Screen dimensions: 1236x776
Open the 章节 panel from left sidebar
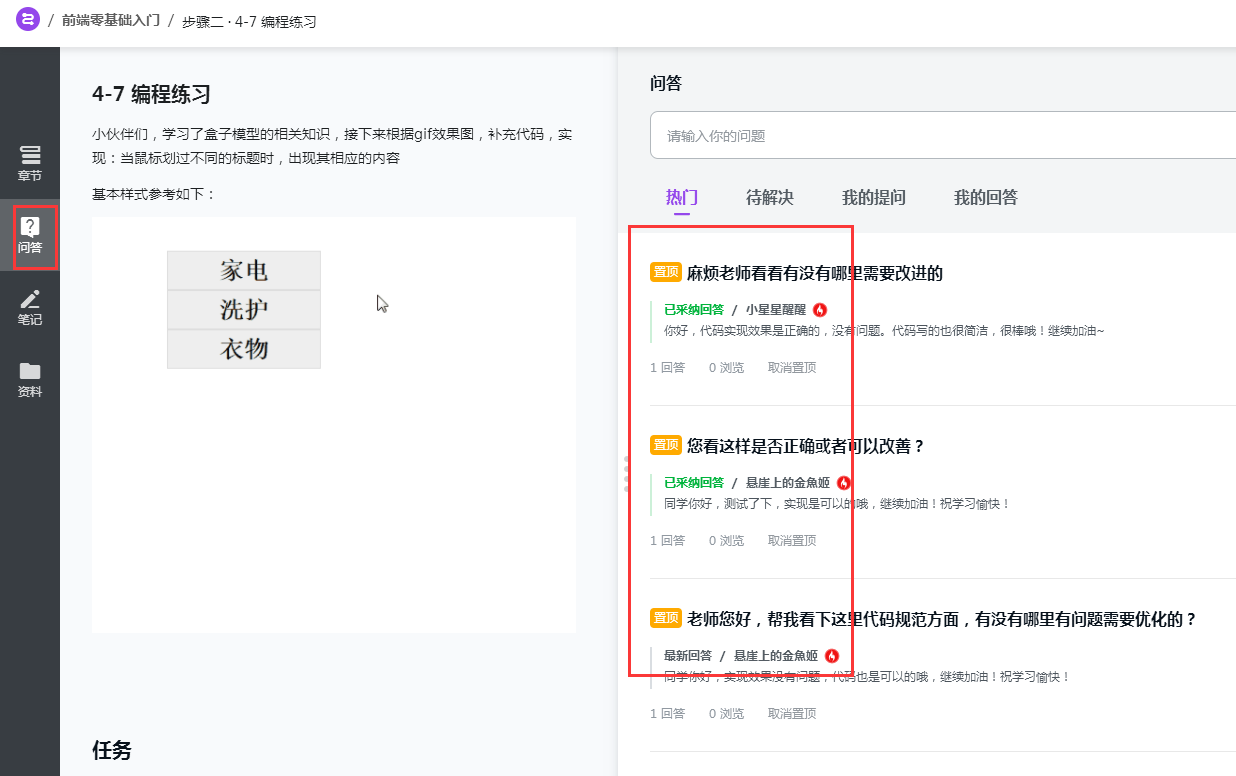pyautogui.click(x=30, y=164)
